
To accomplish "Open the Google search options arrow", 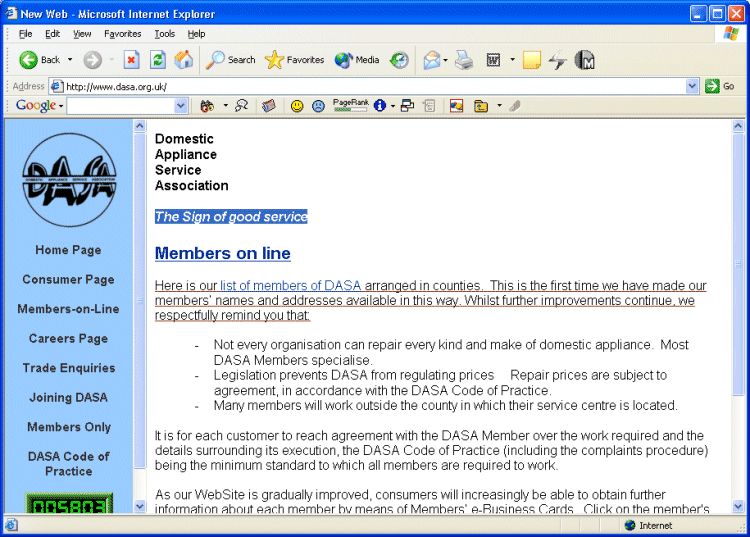I will (x=225, y=106).
